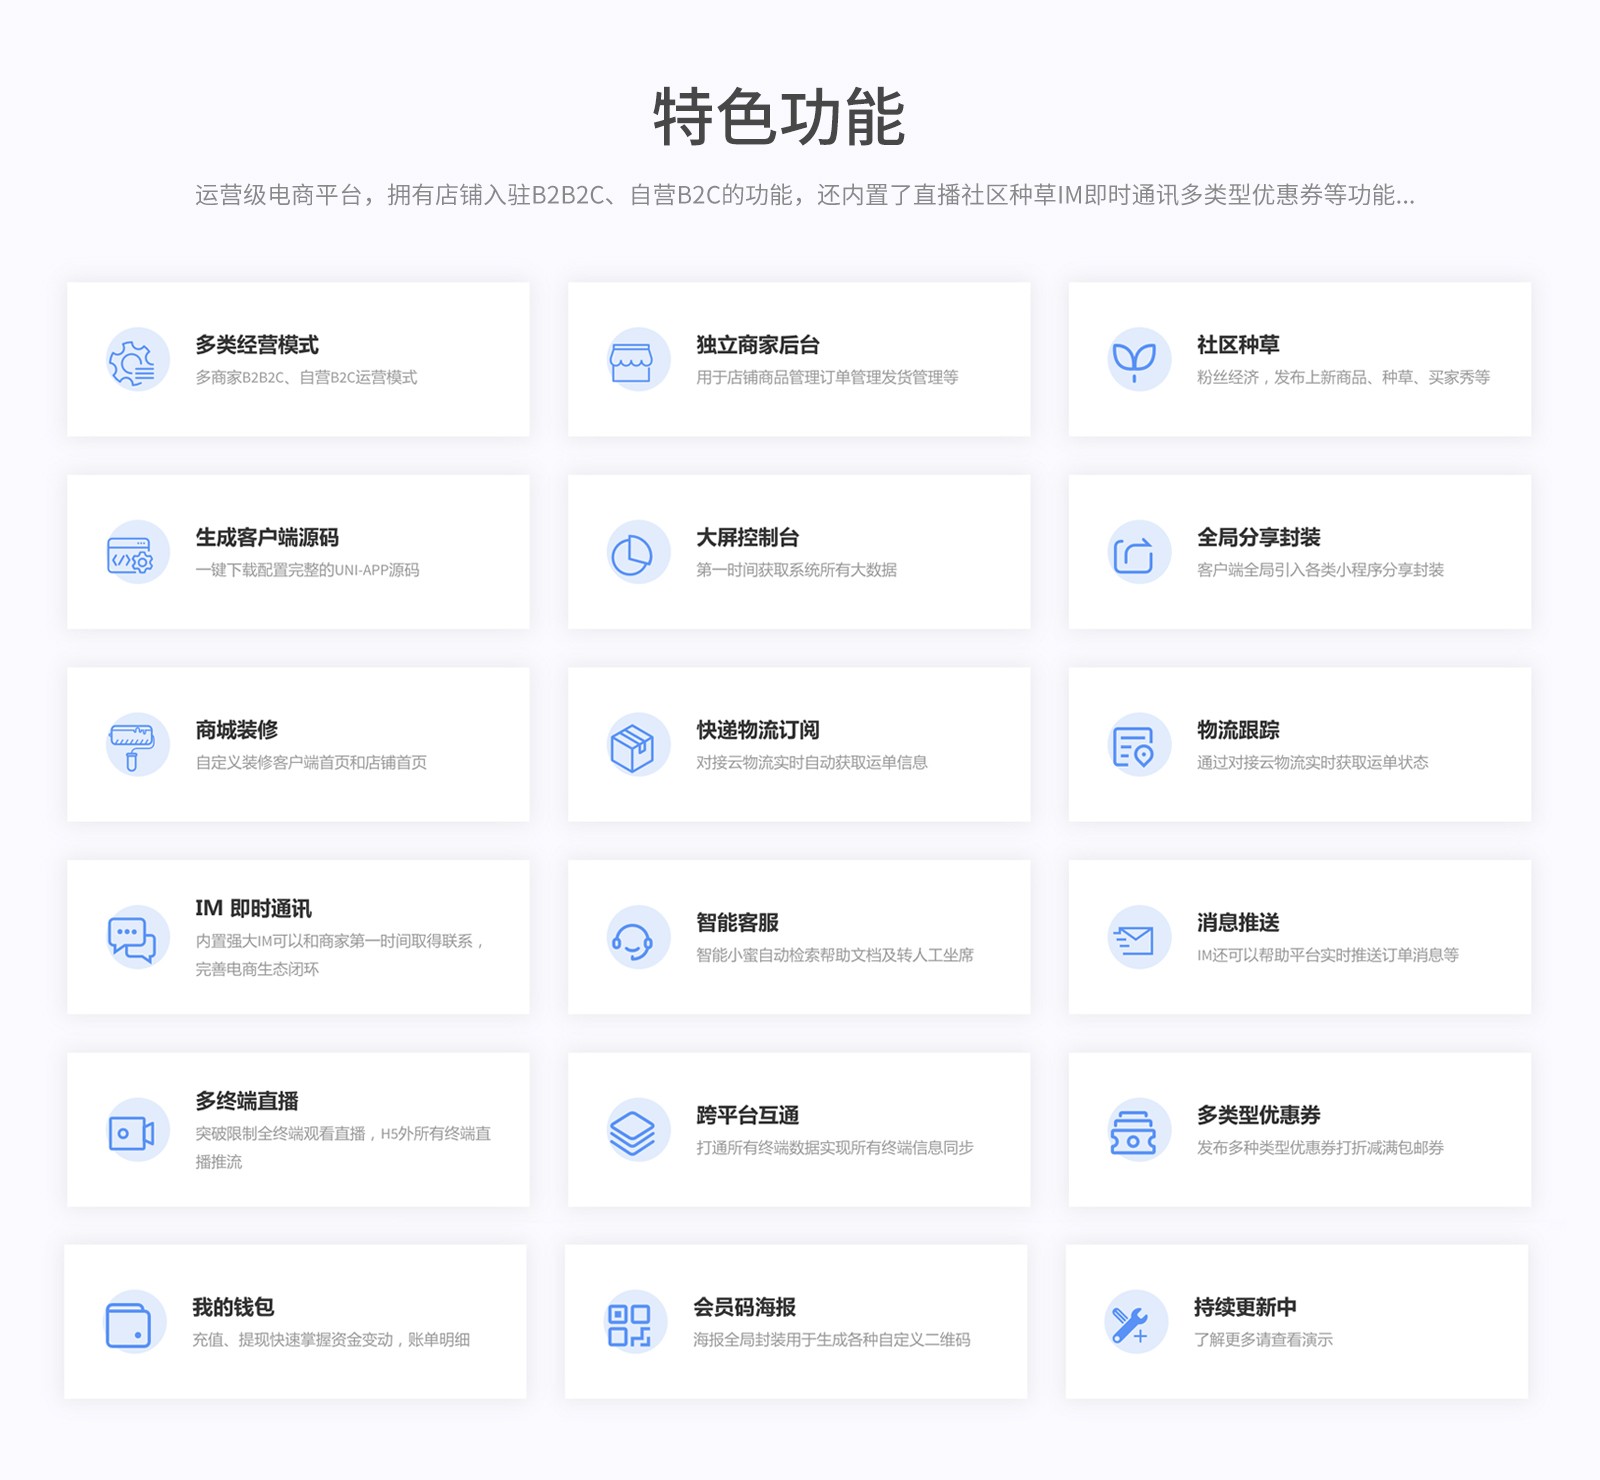Click the video camera icon for 多终端直播

tap(132, 1132)
